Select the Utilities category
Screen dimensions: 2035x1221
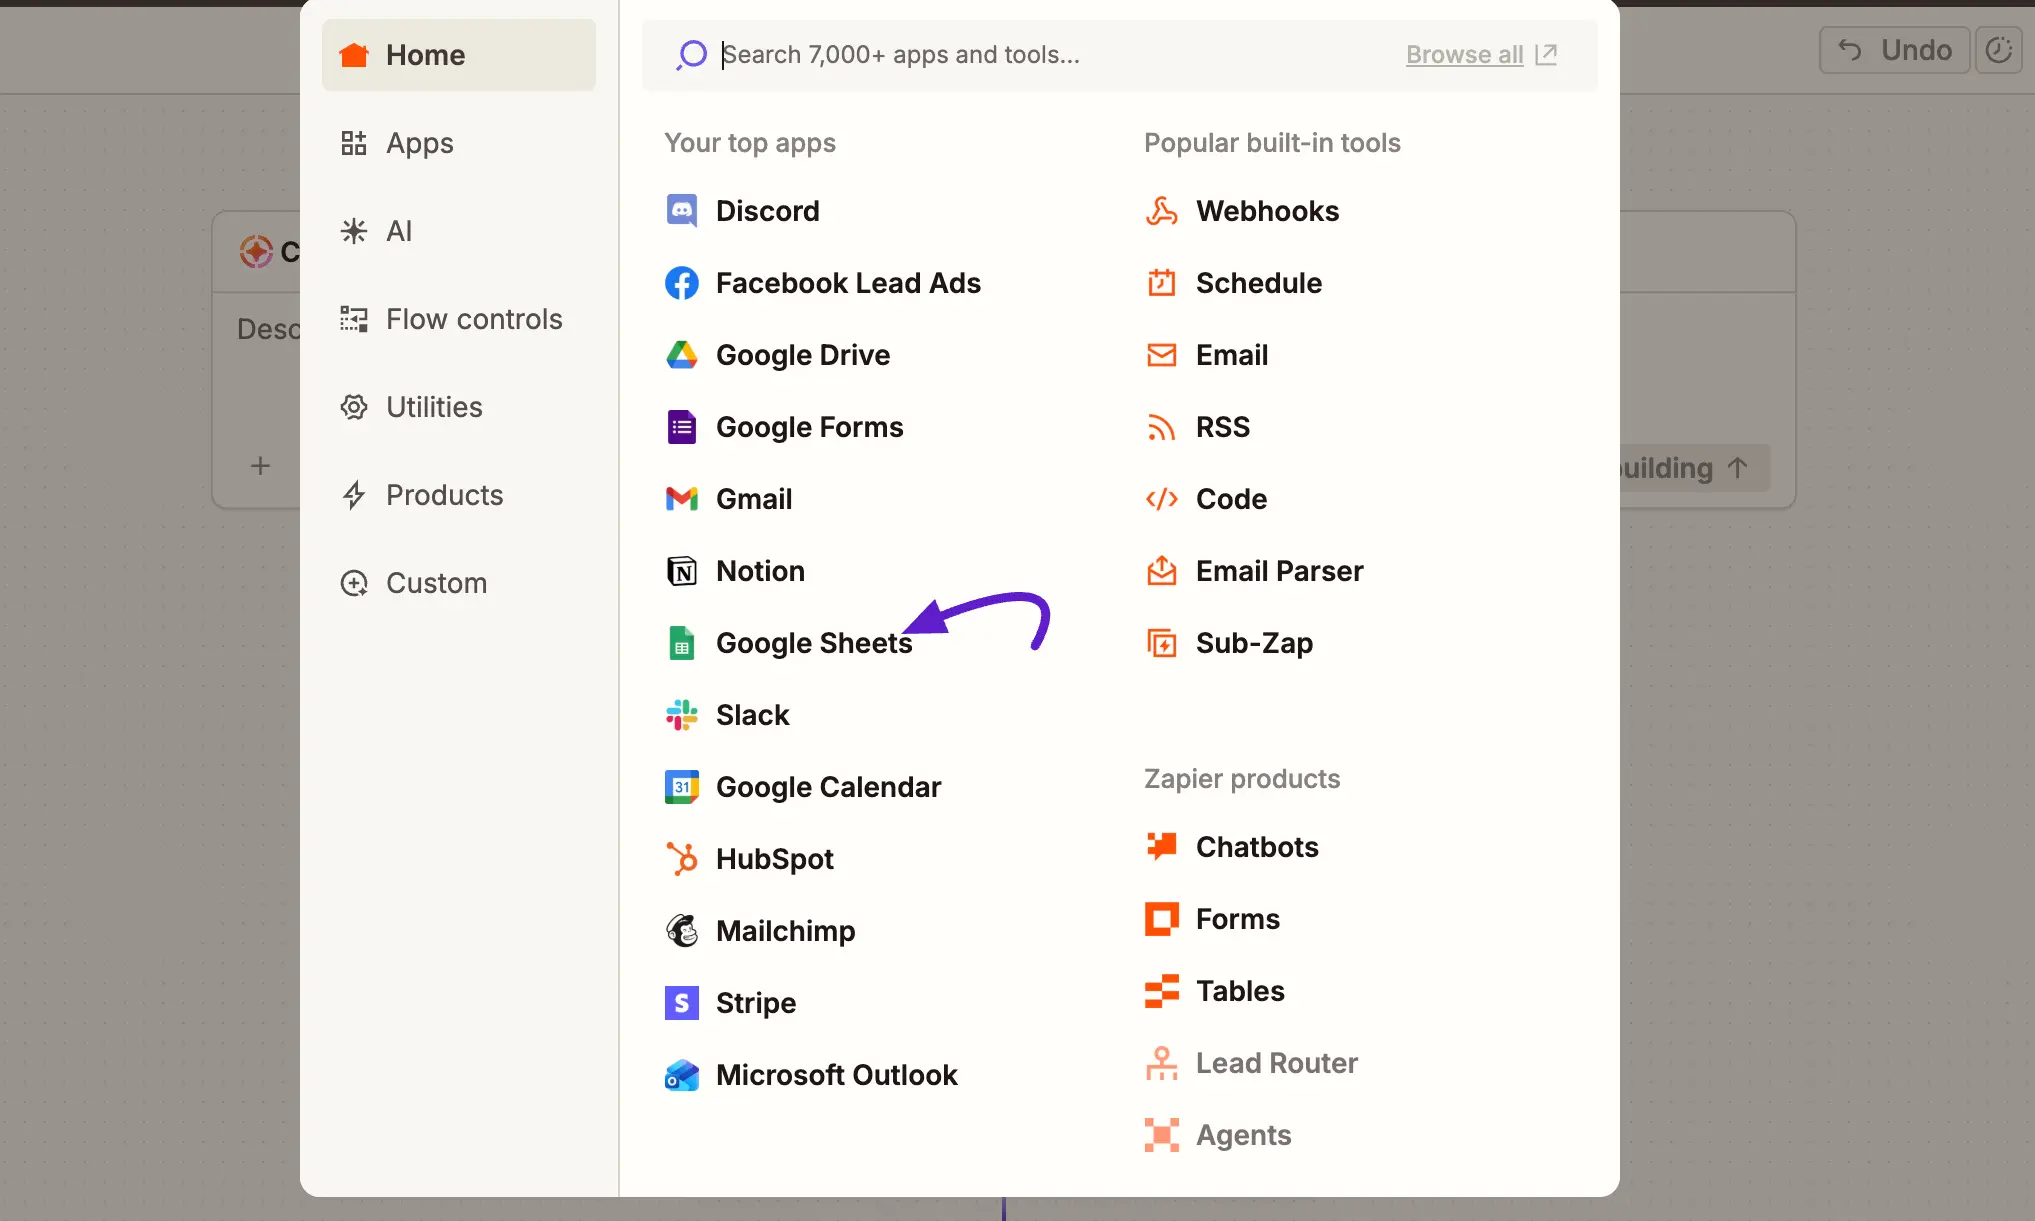tap(459, 407)
